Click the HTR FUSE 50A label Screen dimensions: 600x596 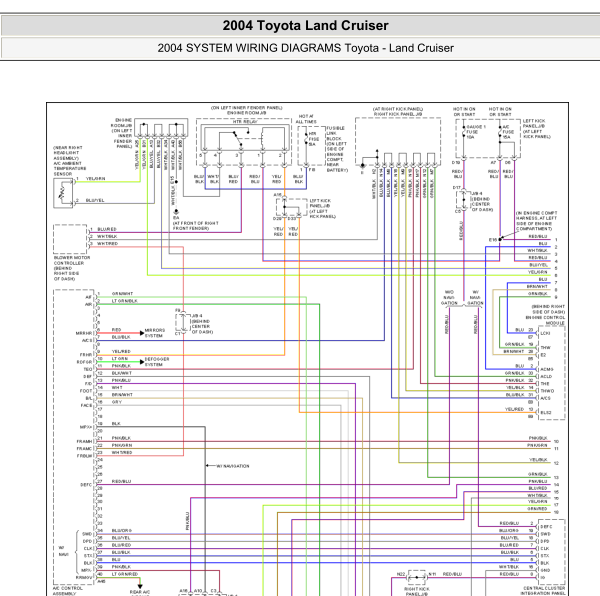[313, 139]
